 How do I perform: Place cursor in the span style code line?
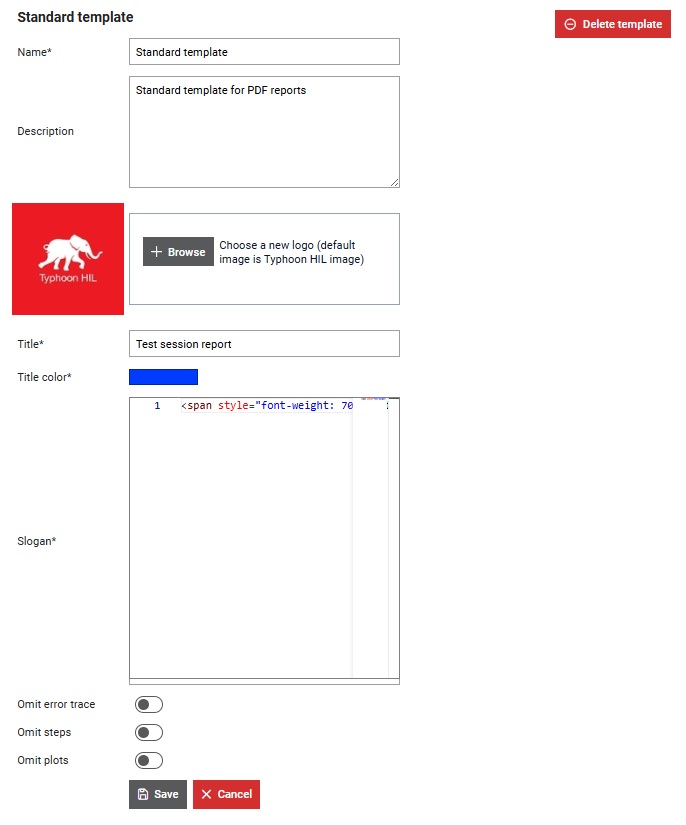click(266, 406)
